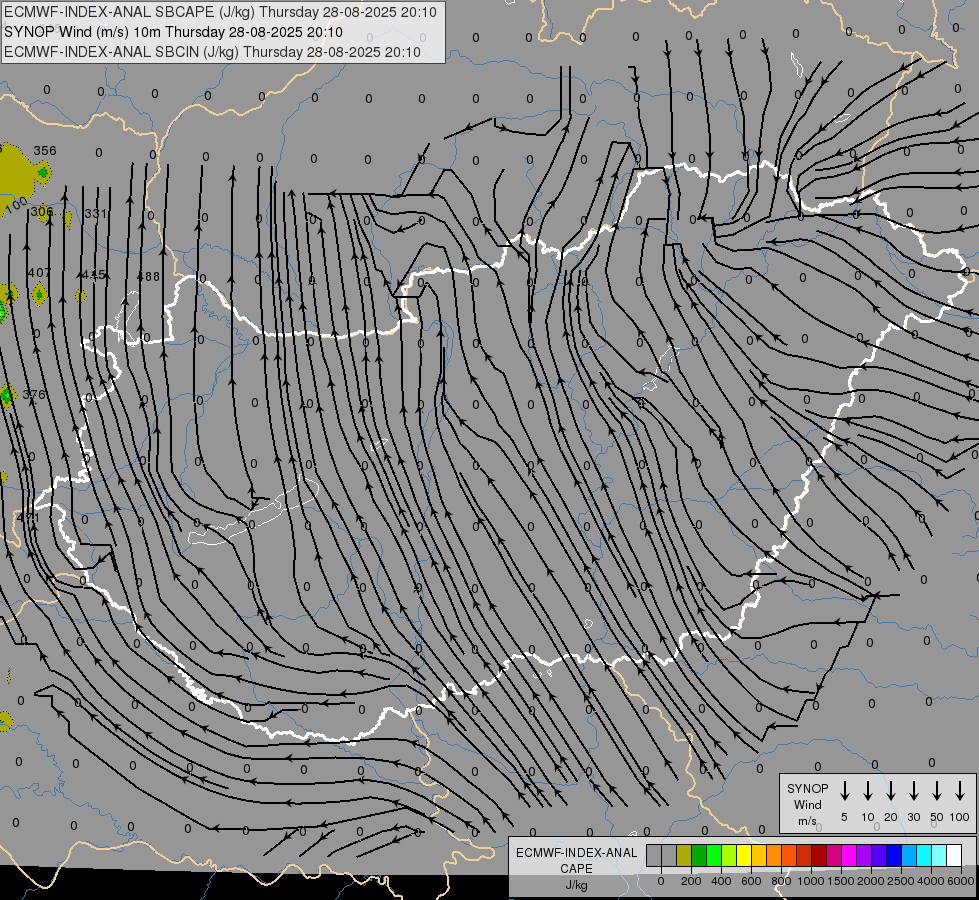Screen dimensions: 979x900
Task: Click the green diamond patch below 356
Action: pyautogui.click(x=43, y=172)
